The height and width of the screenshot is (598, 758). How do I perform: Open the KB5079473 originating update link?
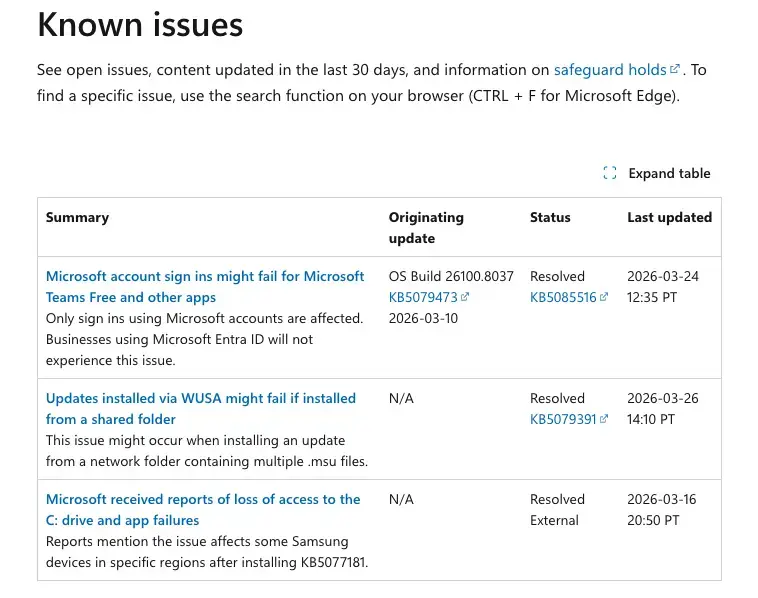tap(423, 298)
